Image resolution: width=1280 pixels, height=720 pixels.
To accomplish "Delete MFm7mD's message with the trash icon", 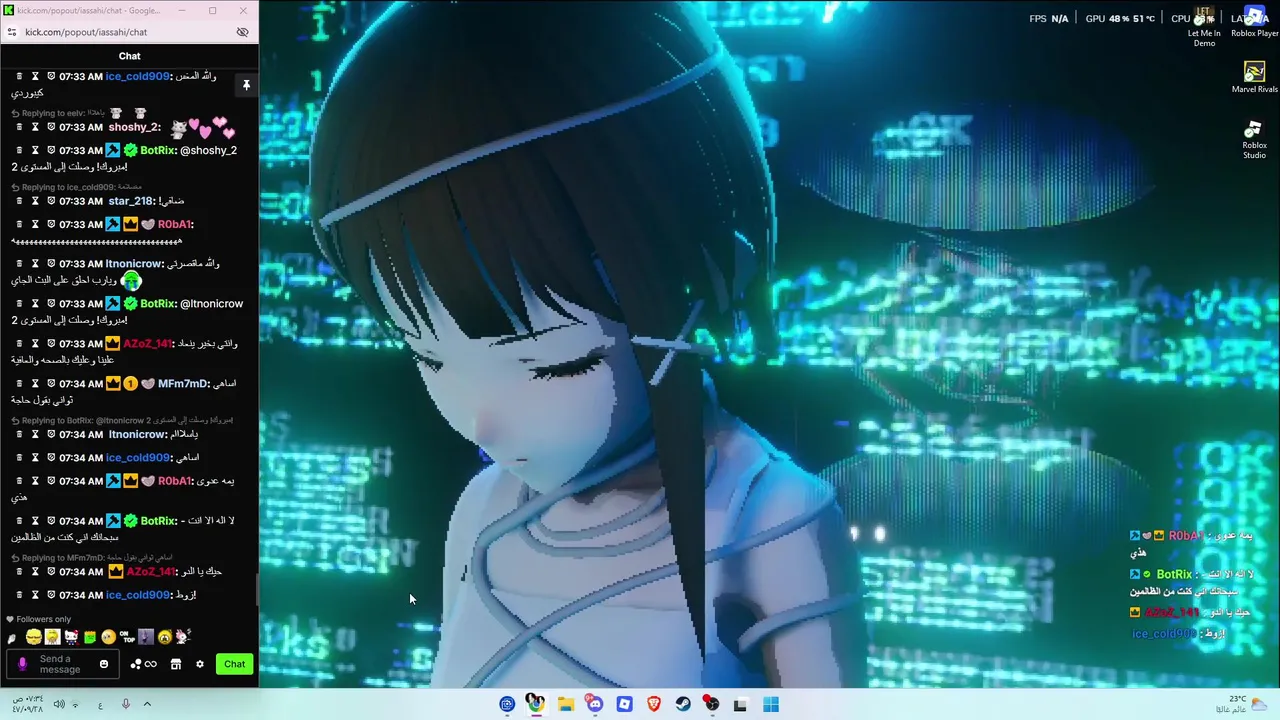I will (19, 384).
